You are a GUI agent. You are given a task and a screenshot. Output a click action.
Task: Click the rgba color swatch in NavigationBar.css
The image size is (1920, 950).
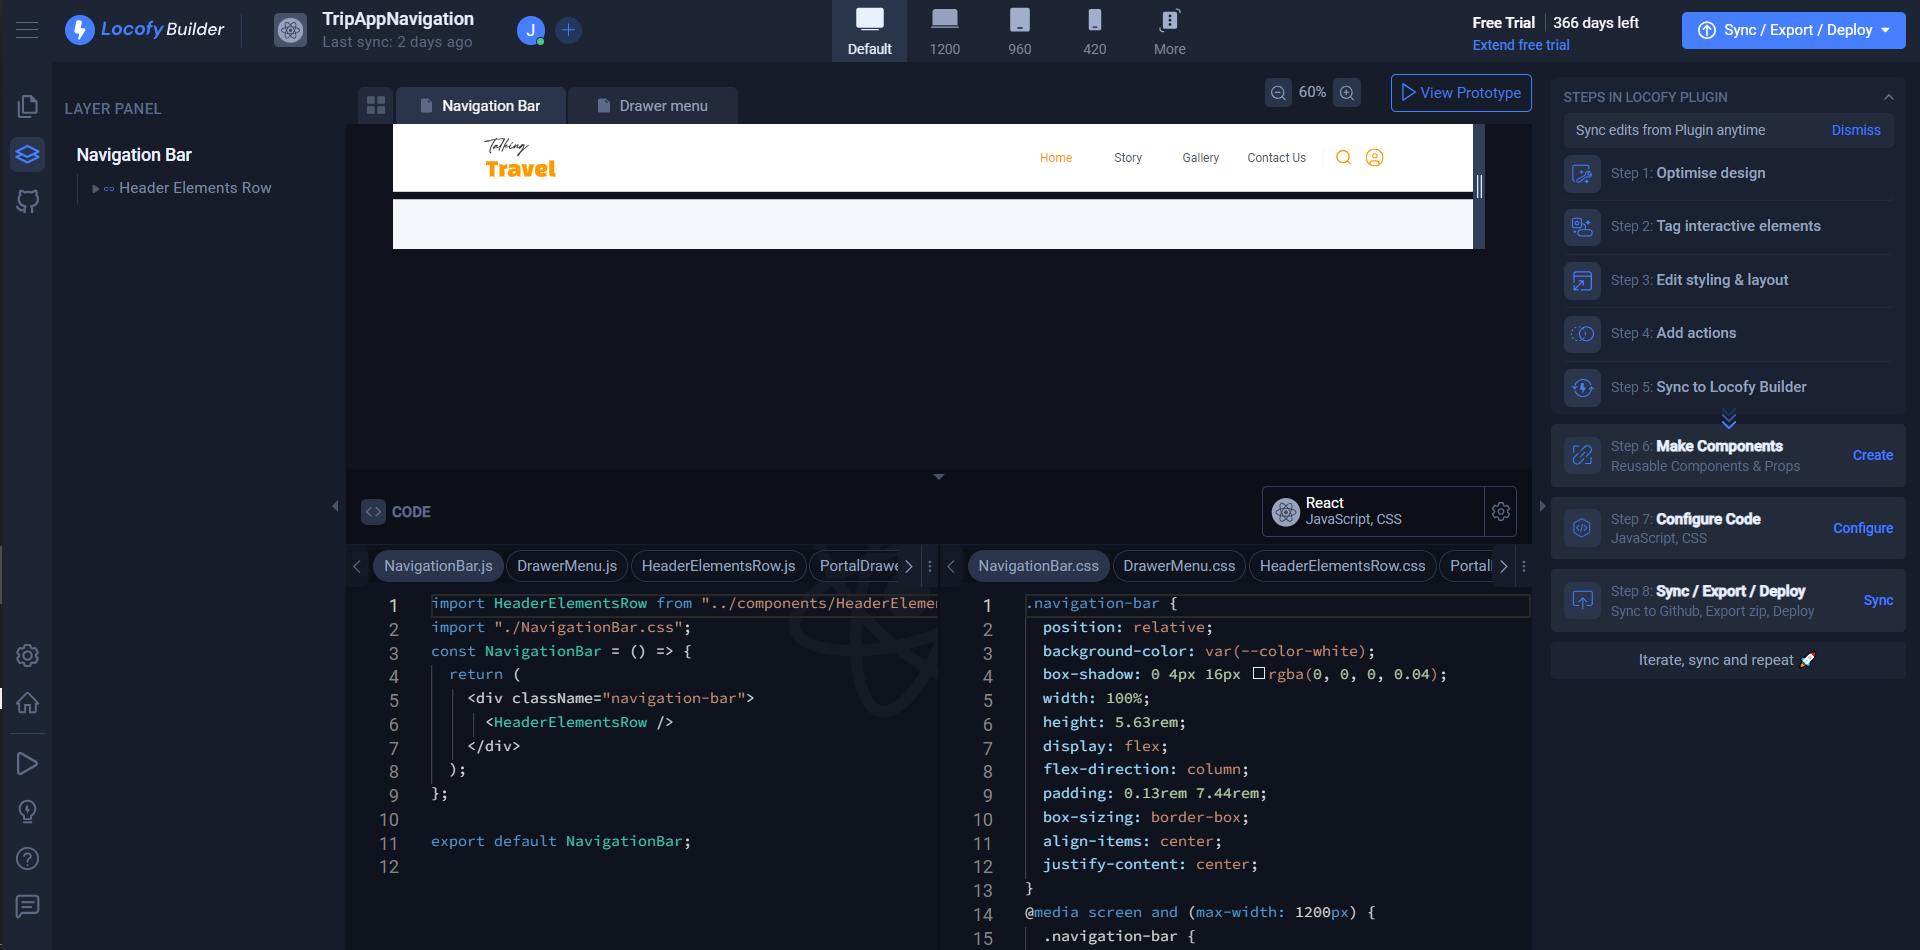tap(1258, 673)
